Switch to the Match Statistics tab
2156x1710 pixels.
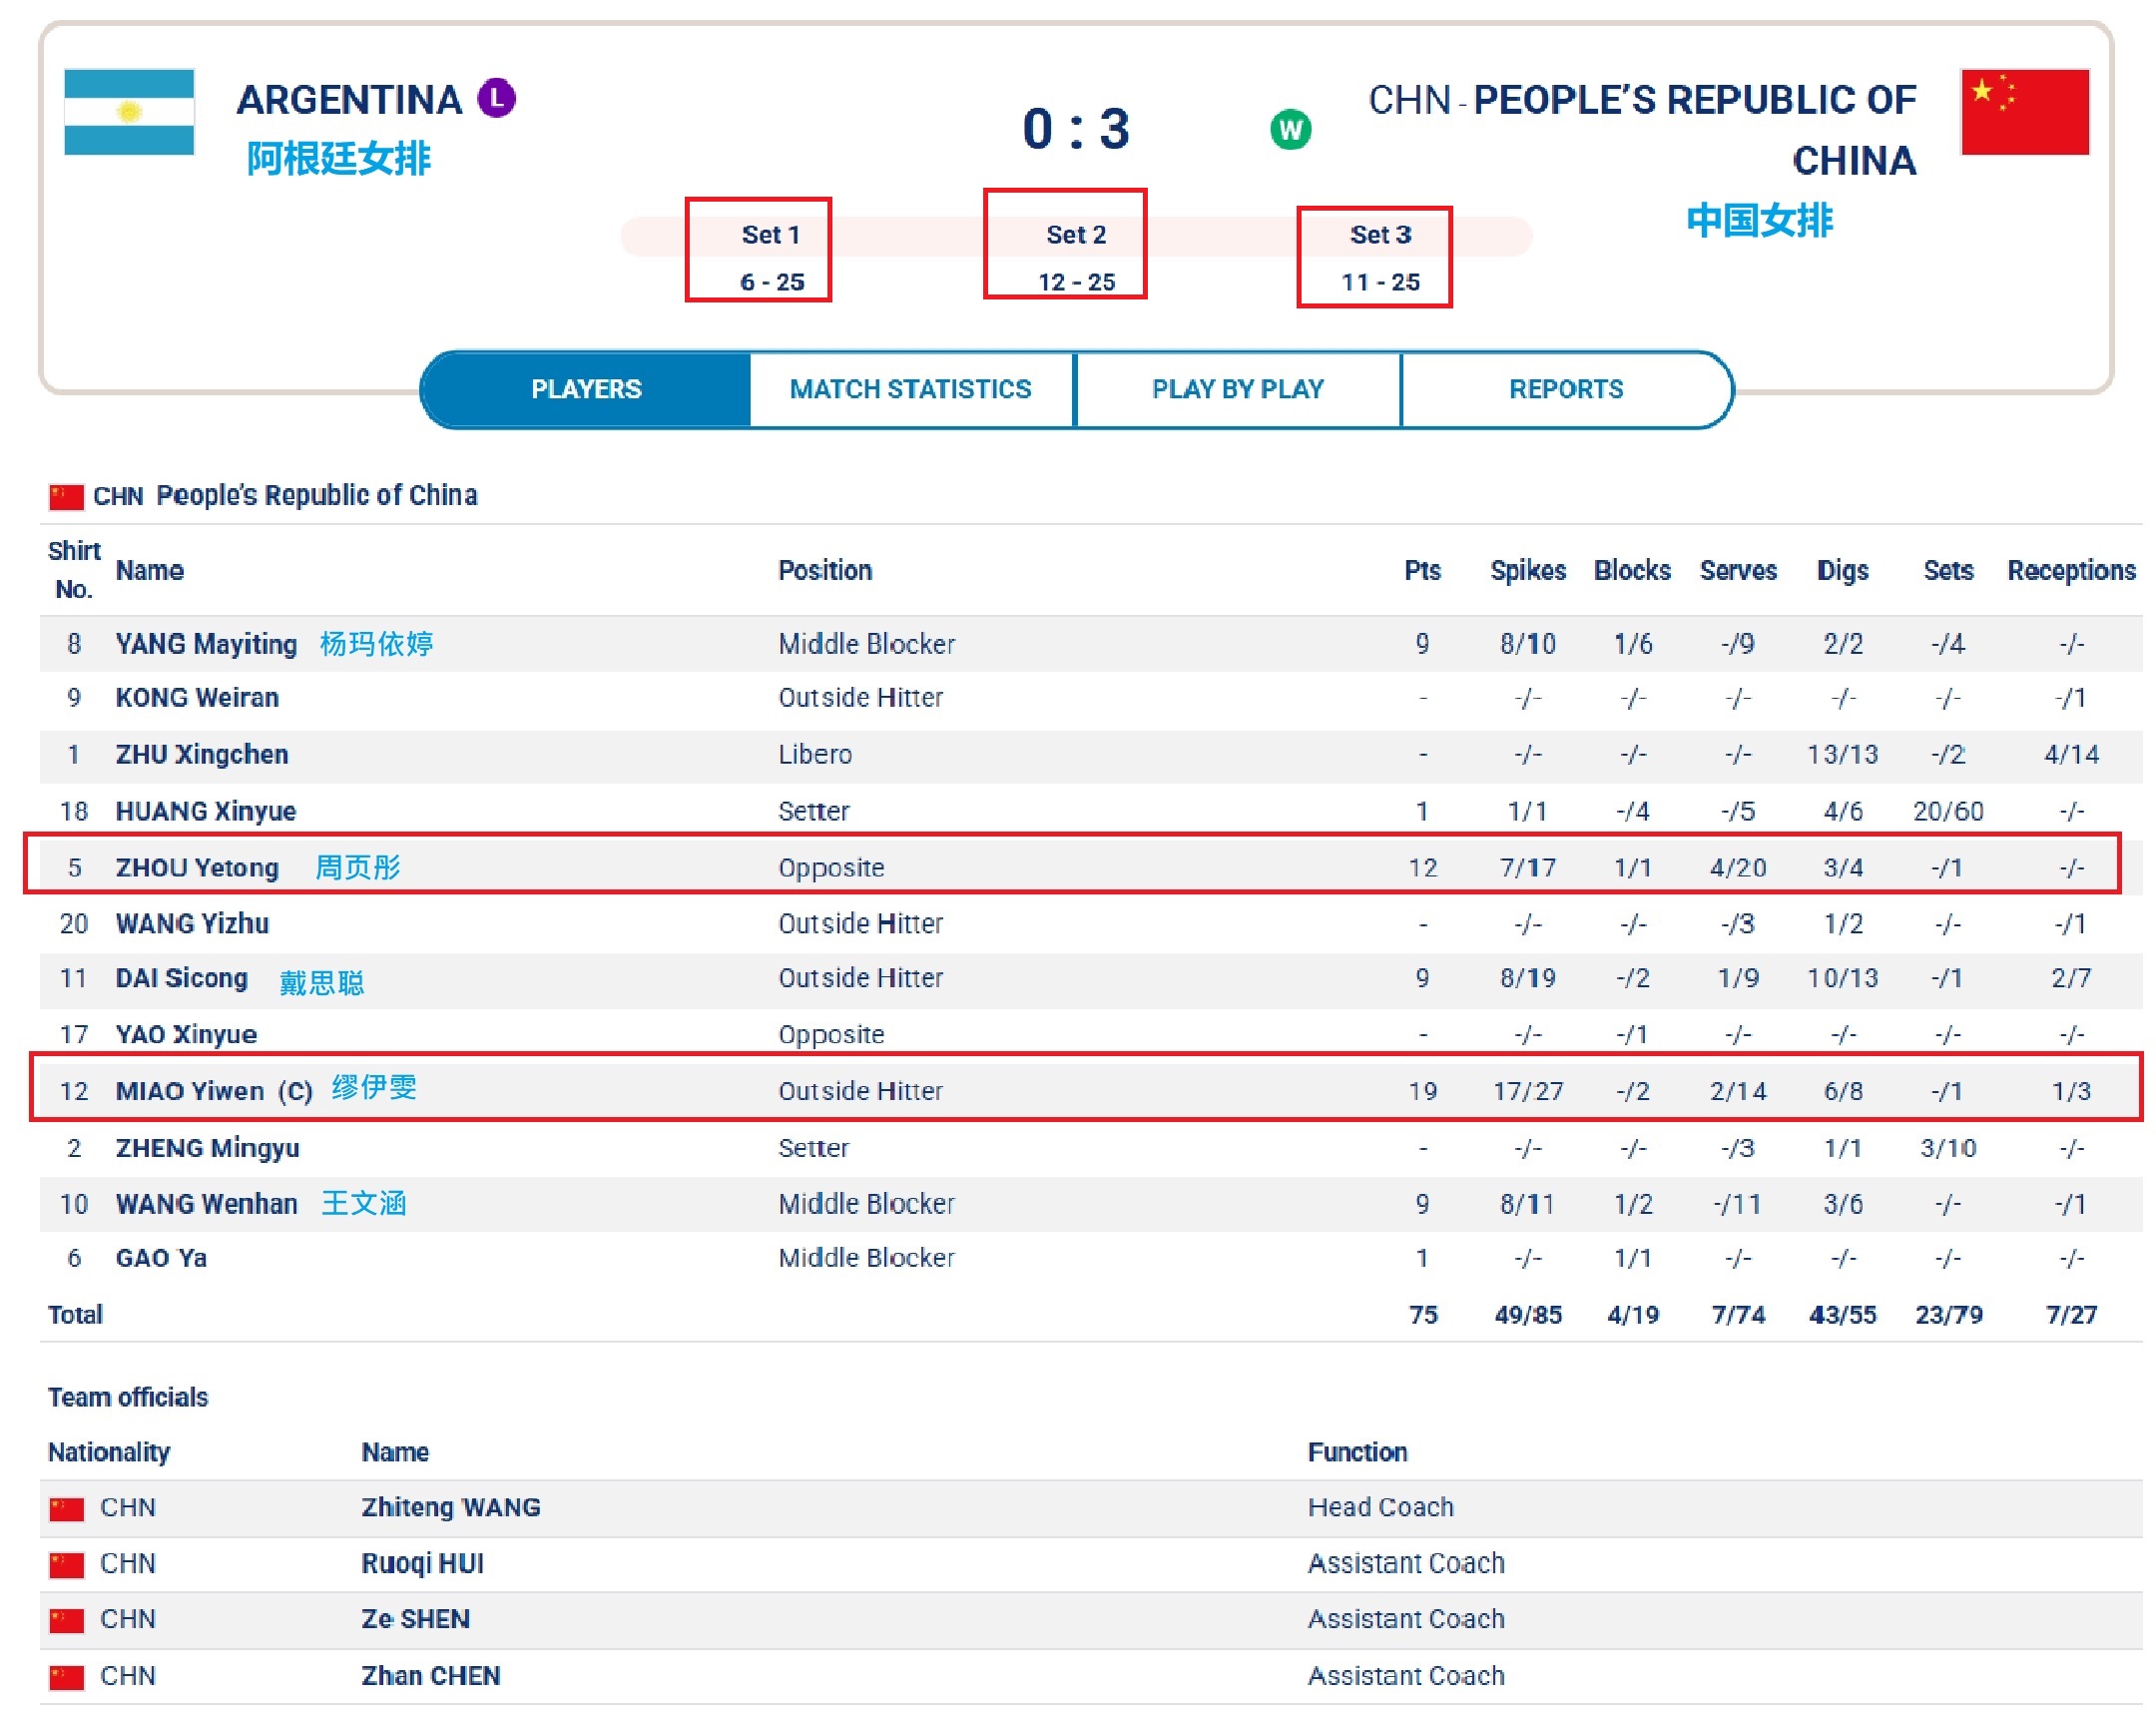tap(910, 389)
